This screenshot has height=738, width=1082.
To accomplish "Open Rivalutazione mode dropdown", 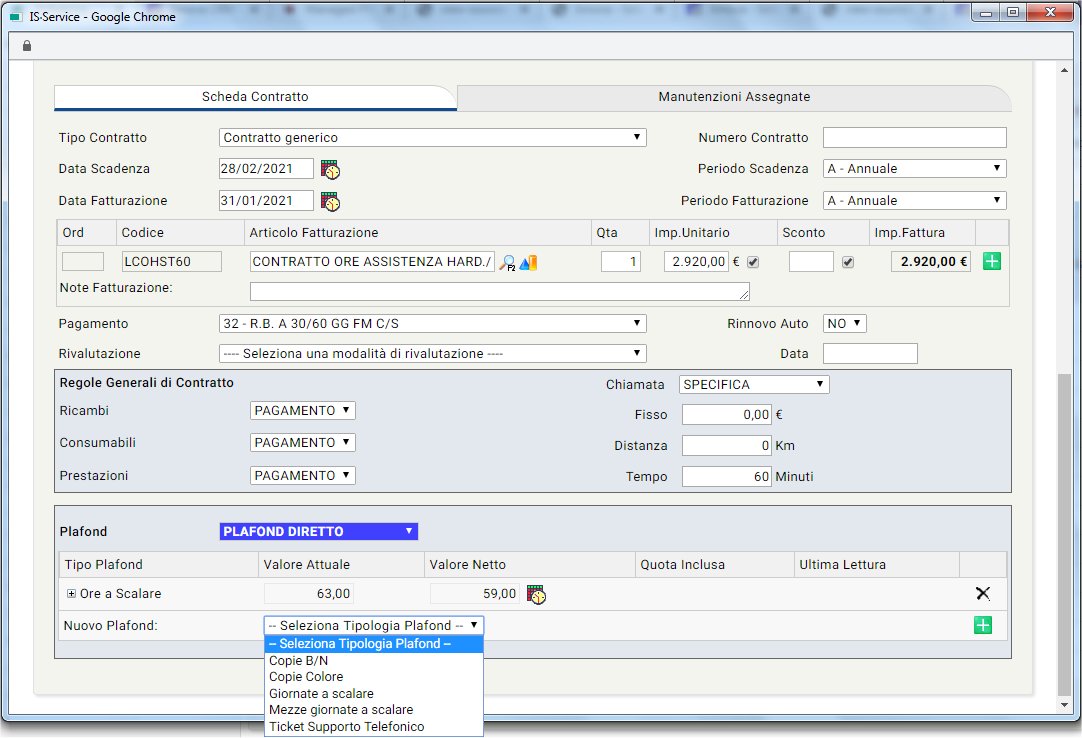I will 433,353.
